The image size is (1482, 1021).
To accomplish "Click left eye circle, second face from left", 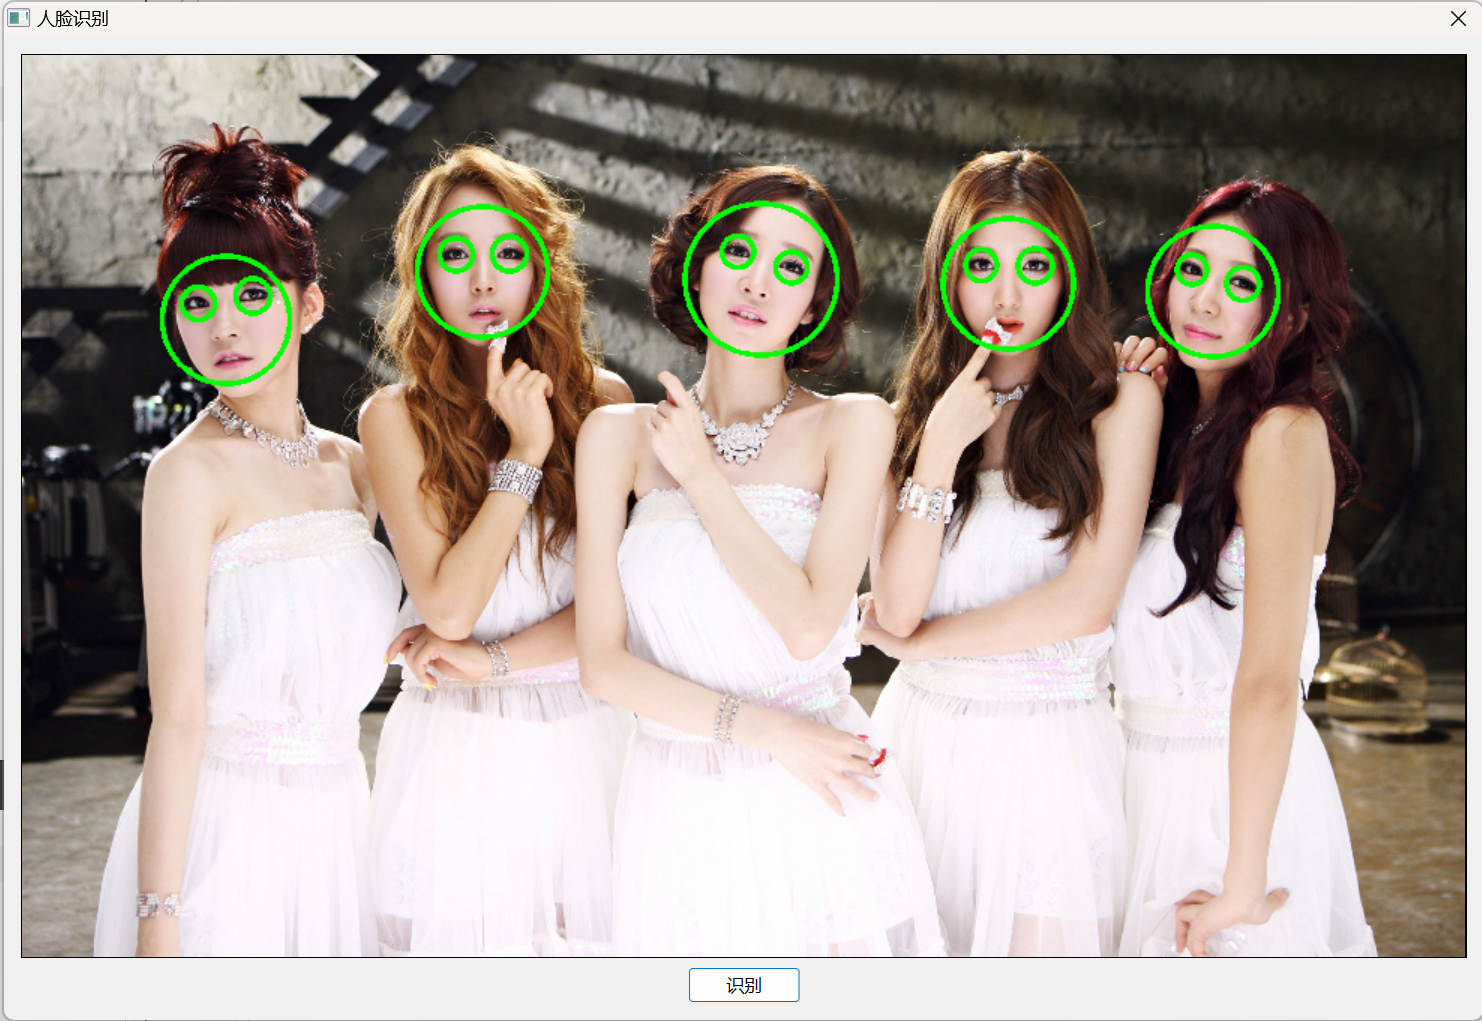I will tap(456, 255).
